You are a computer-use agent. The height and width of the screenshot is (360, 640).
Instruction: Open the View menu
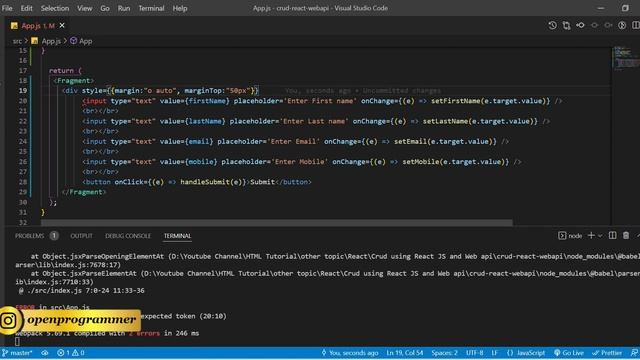pos(84,8)
